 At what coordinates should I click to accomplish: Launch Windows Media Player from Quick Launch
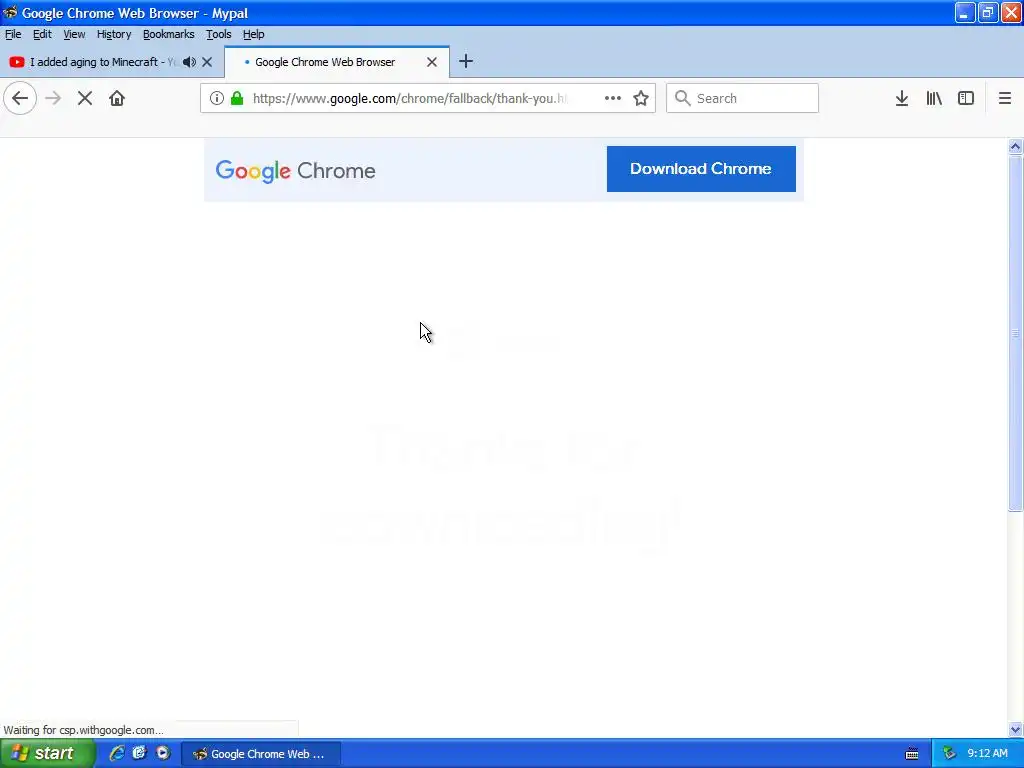click(x=163, y=753)
